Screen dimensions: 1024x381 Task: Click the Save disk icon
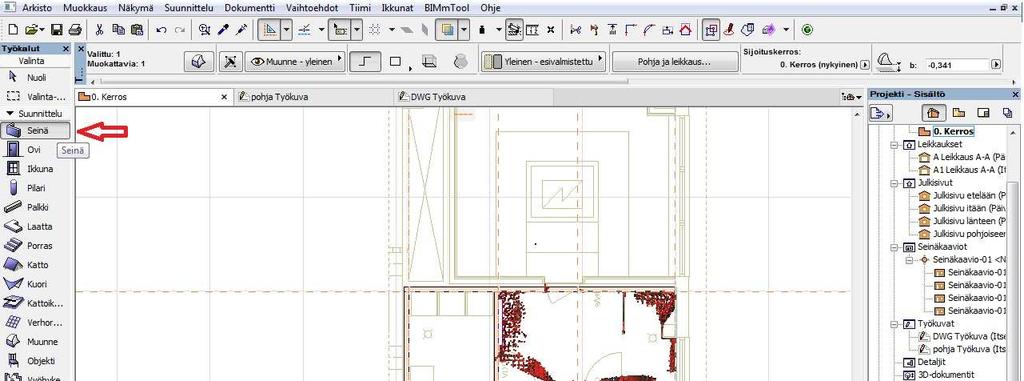(x=57, y=29)
